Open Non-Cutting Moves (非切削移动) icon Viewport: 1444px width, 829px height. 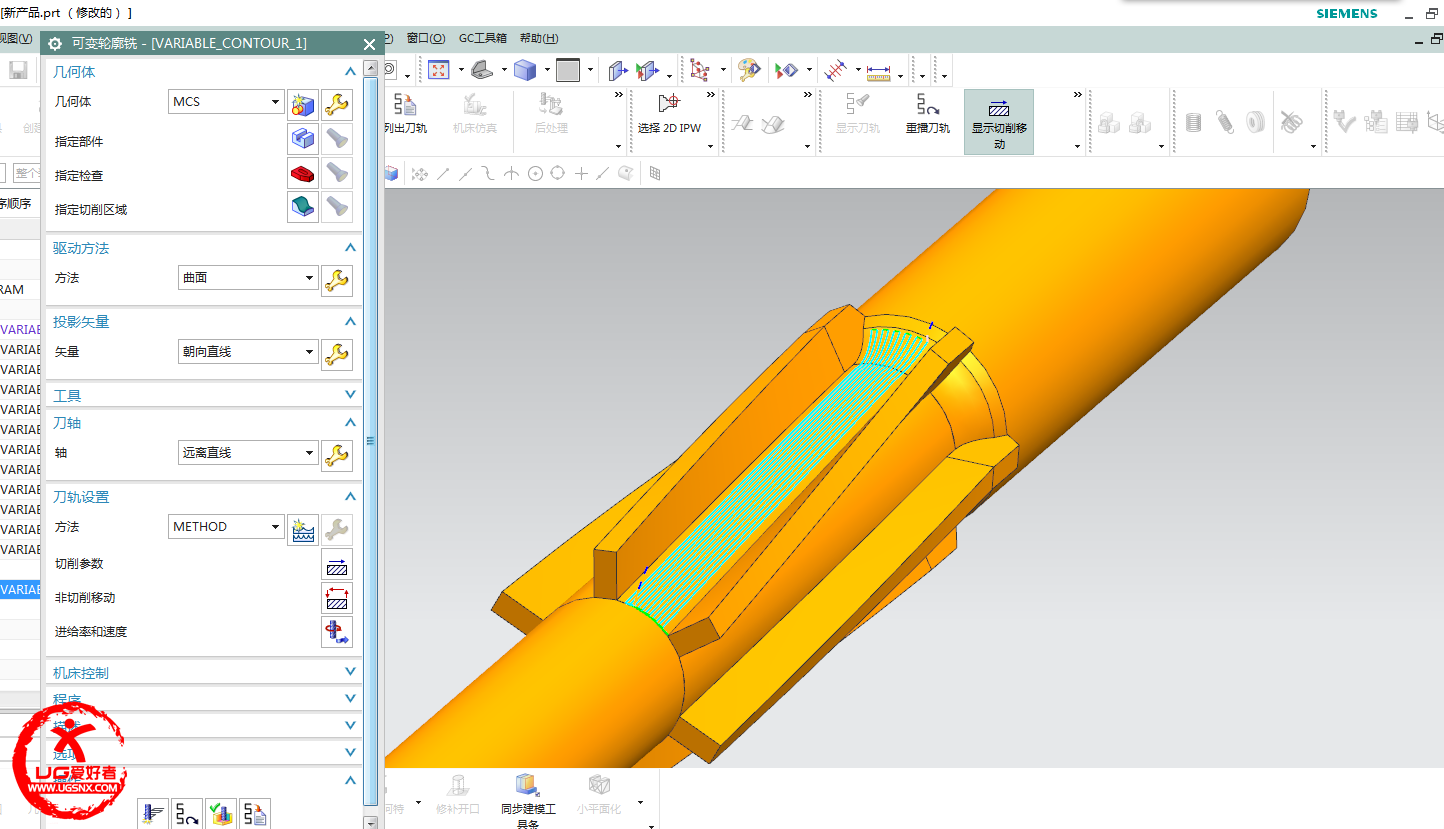tap(337, 599)
